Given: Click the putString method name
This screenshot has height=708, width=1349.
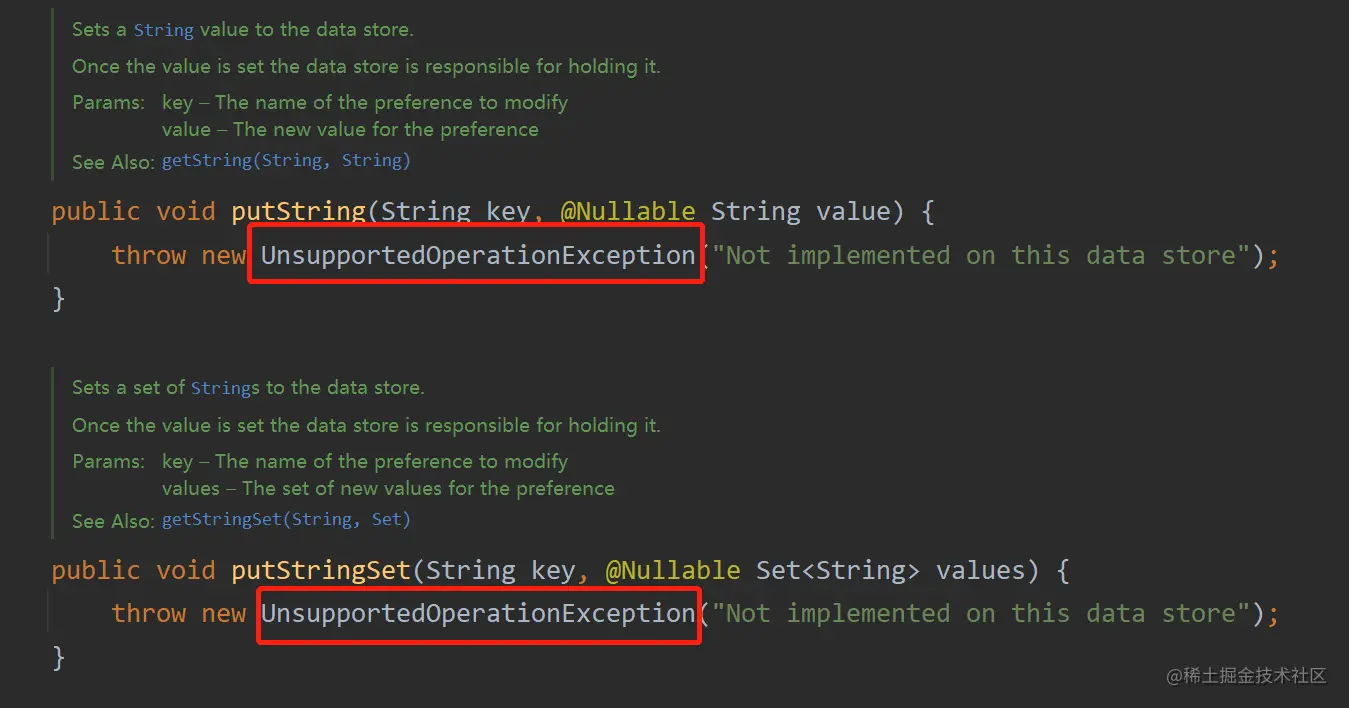Looking at the screenshot, I should (x=298, y=211).
